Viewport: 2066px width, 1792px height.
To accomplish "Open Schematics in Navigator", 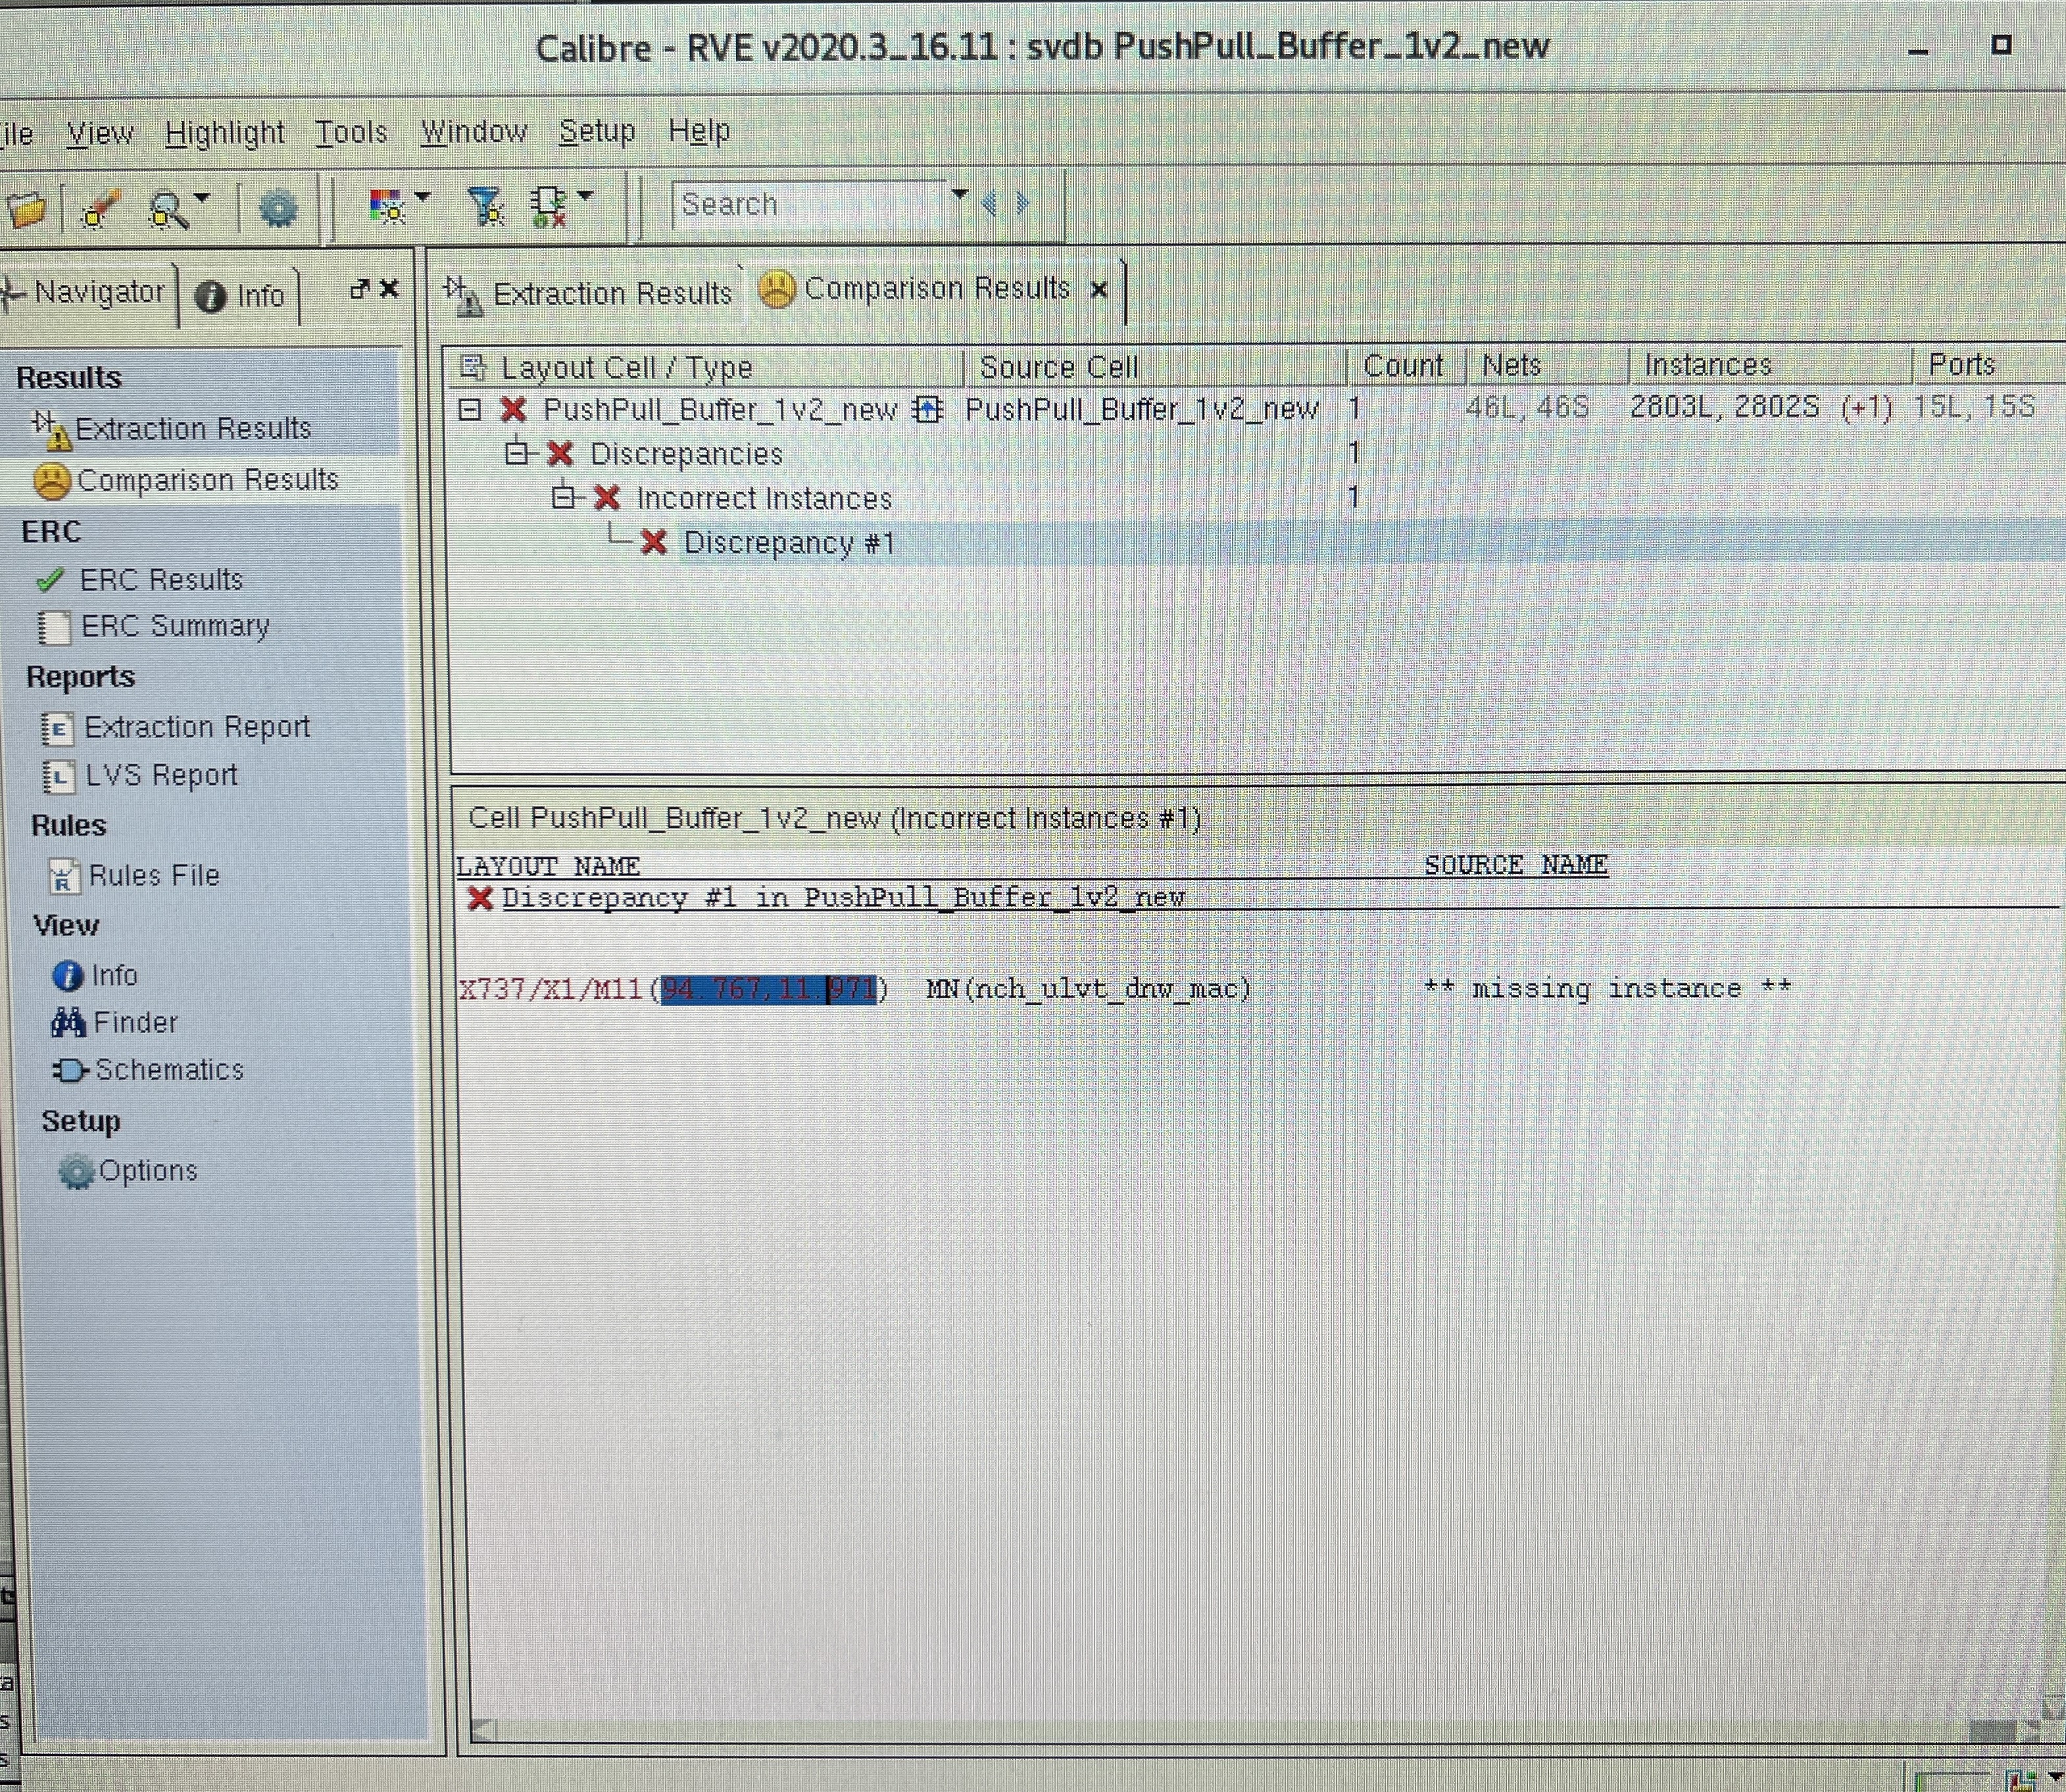I will tap(148, 1070).
